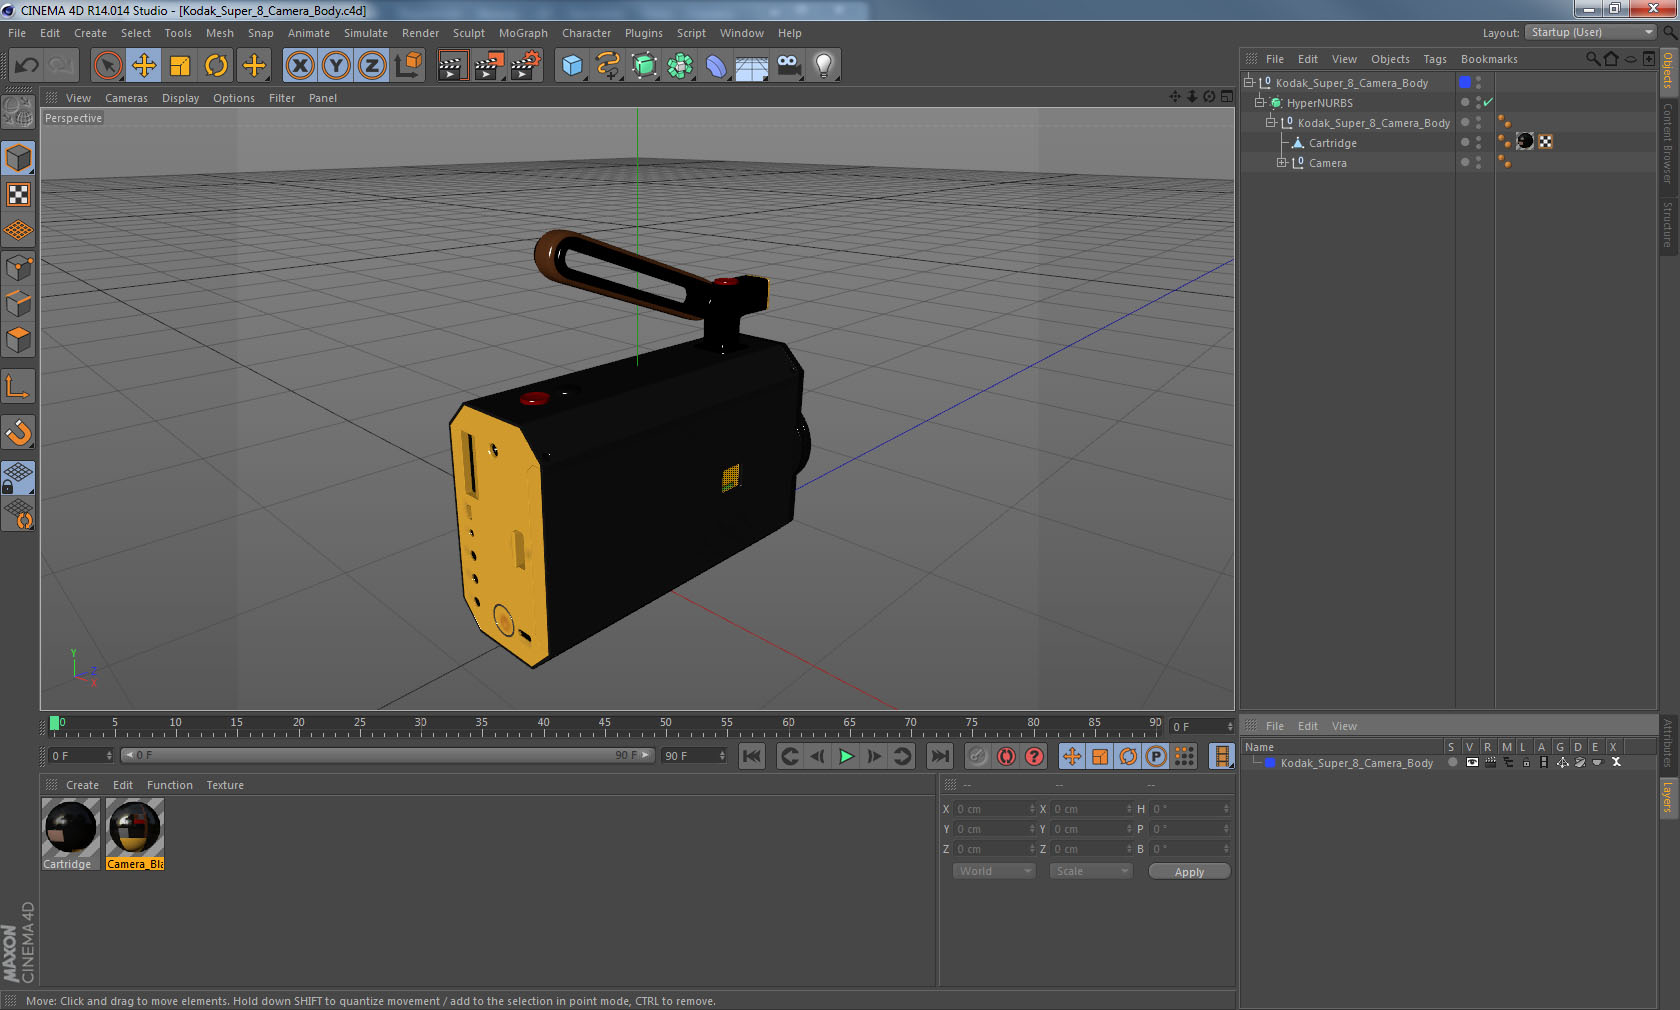This screenshot has height=1010, width=1680.
Task: Open Object Manager Tags menu
Action: coord(1435,59)
